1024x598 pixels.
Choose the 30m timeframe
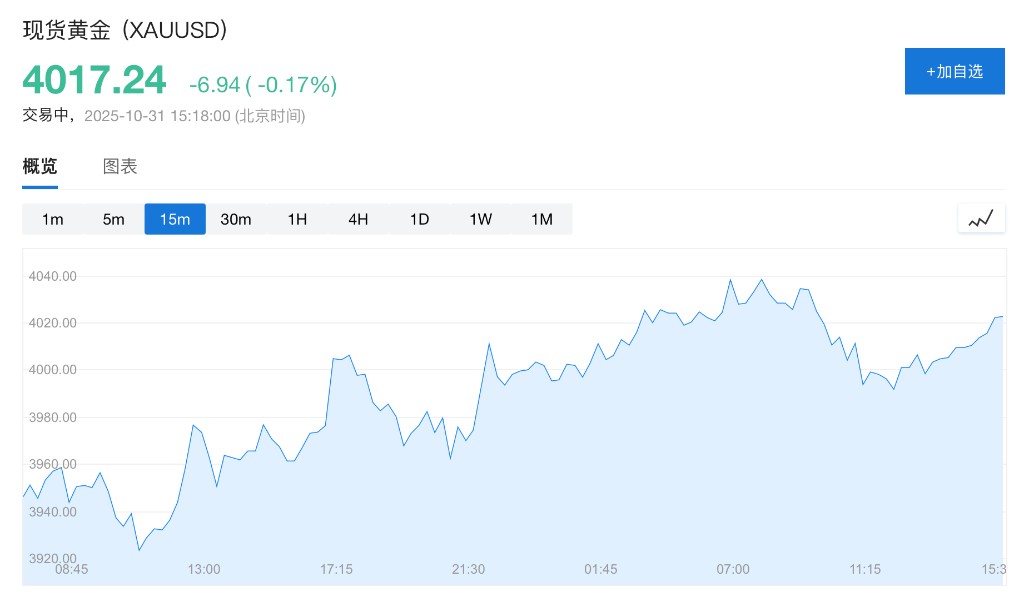pyautogui.click(x=236, y=219)
